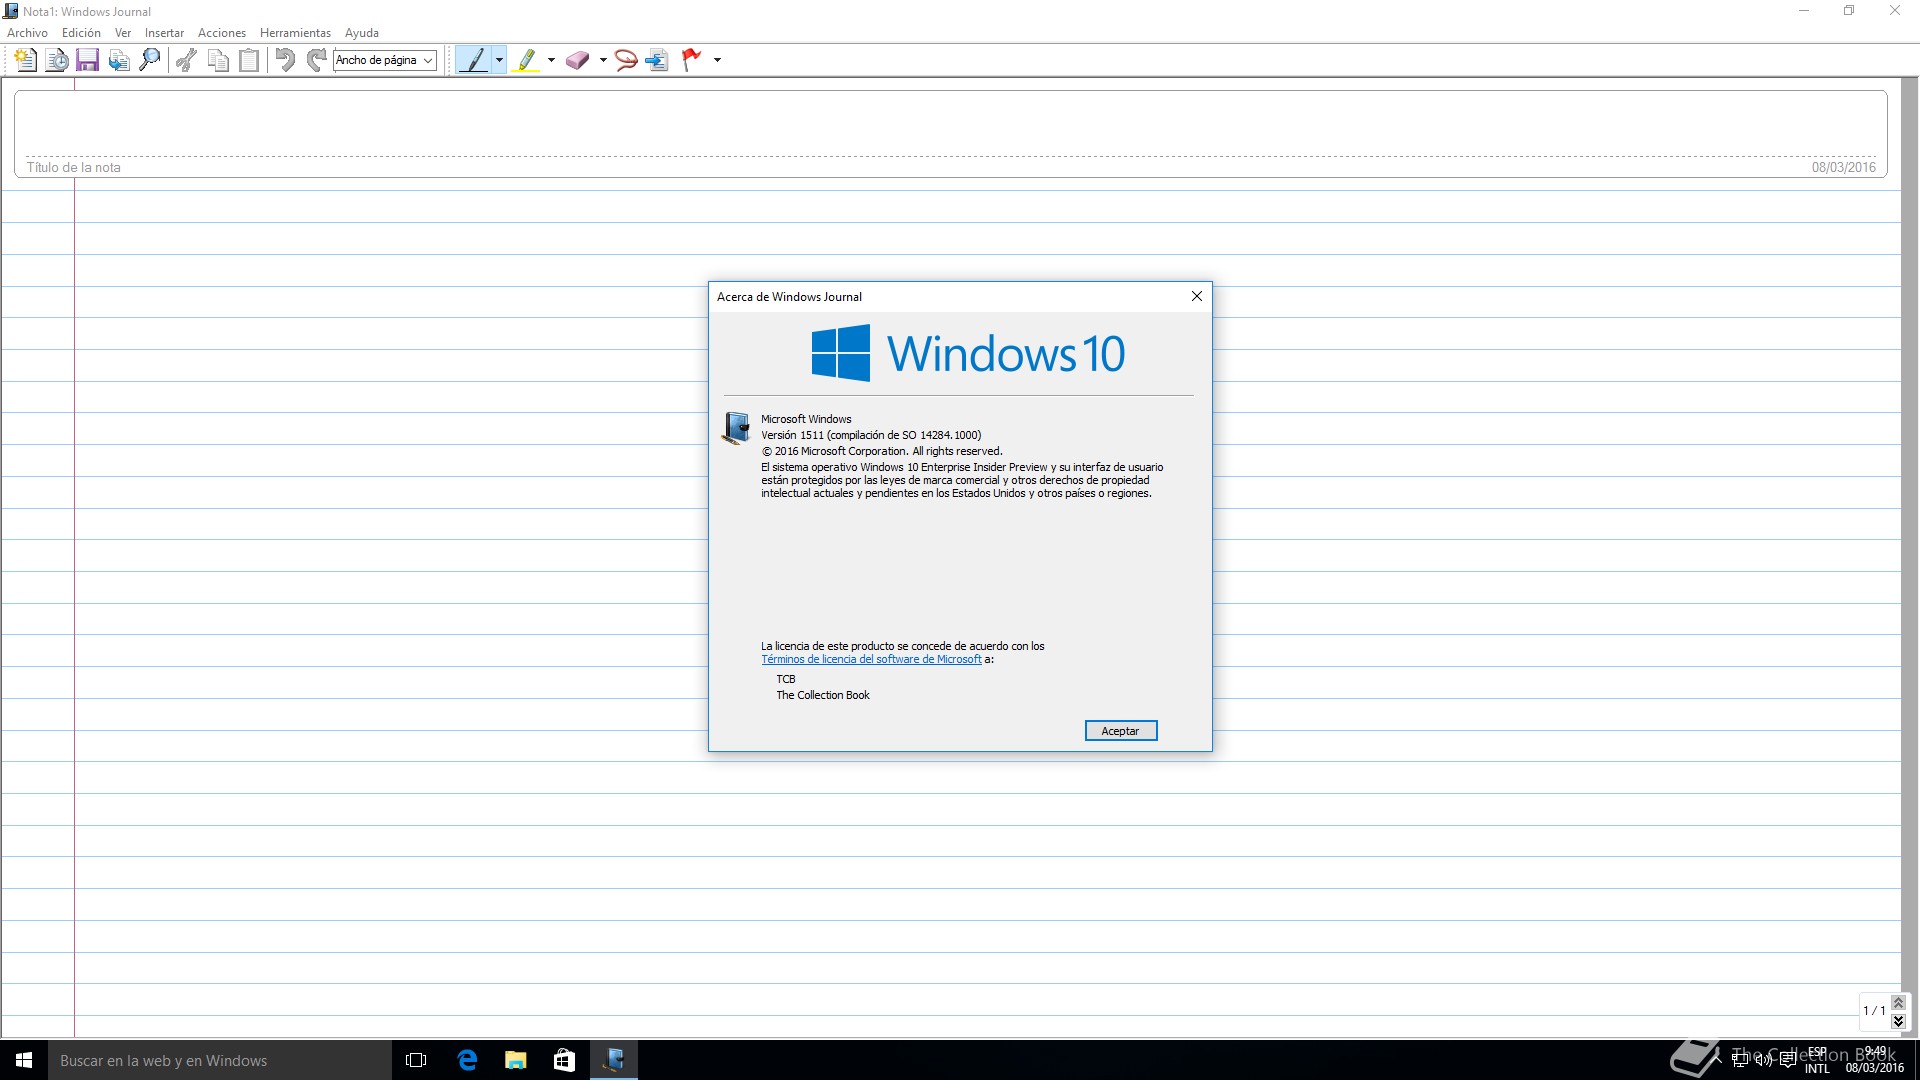The image size is (1920, 1080).
Task: Open Microsoft Edge from taskbar
Action: [467, 1060]
